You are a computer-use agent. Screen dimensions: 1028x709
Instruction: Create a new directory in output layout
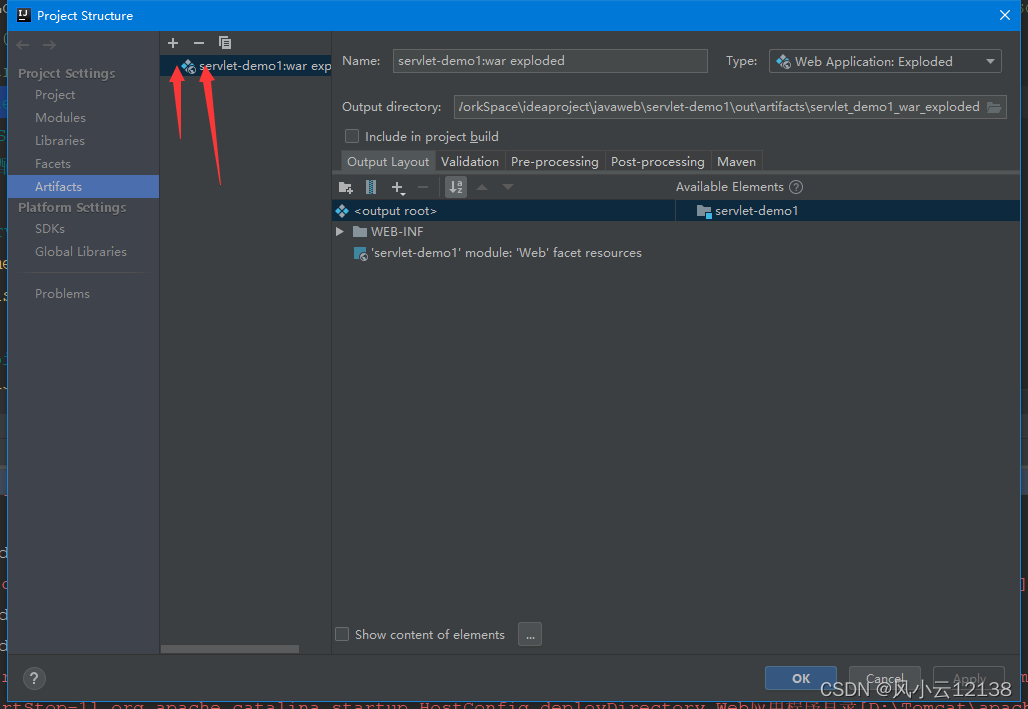(x=345, y=187)
